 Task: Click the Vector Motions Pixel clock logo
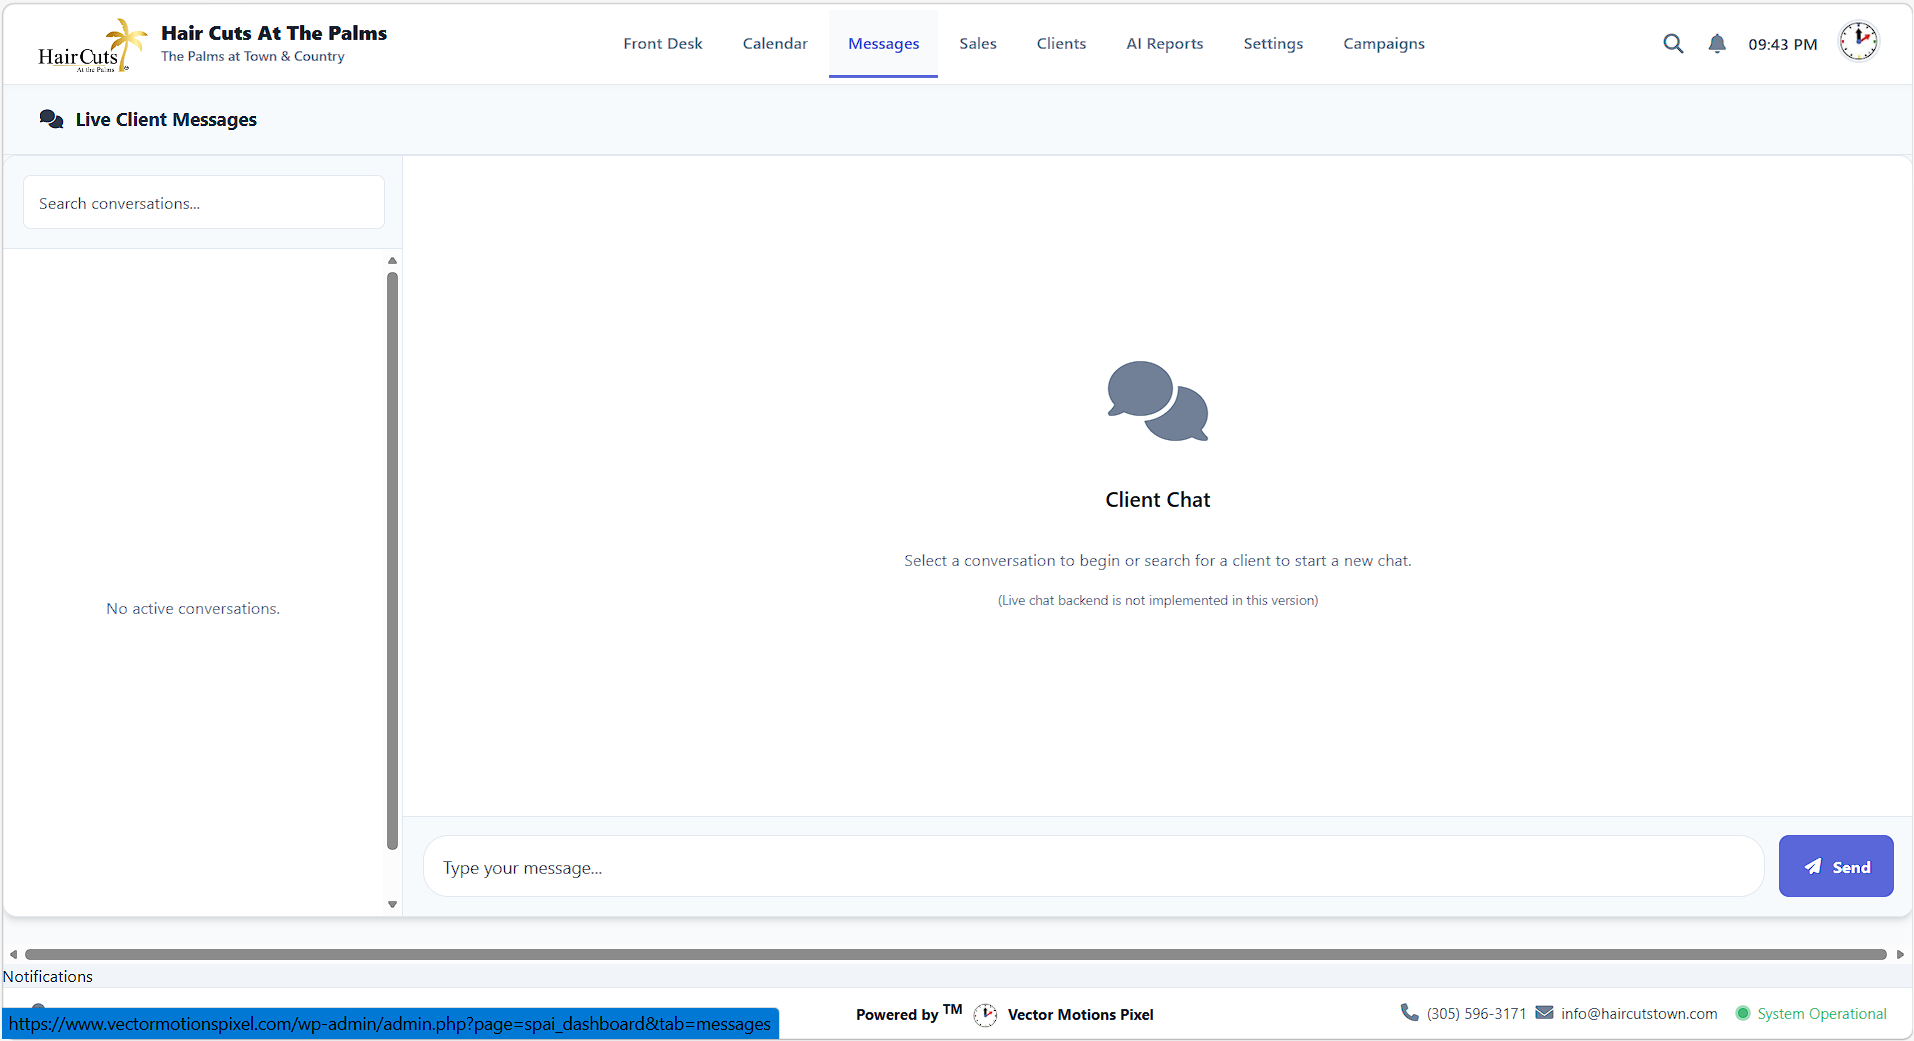[985, 1014]
